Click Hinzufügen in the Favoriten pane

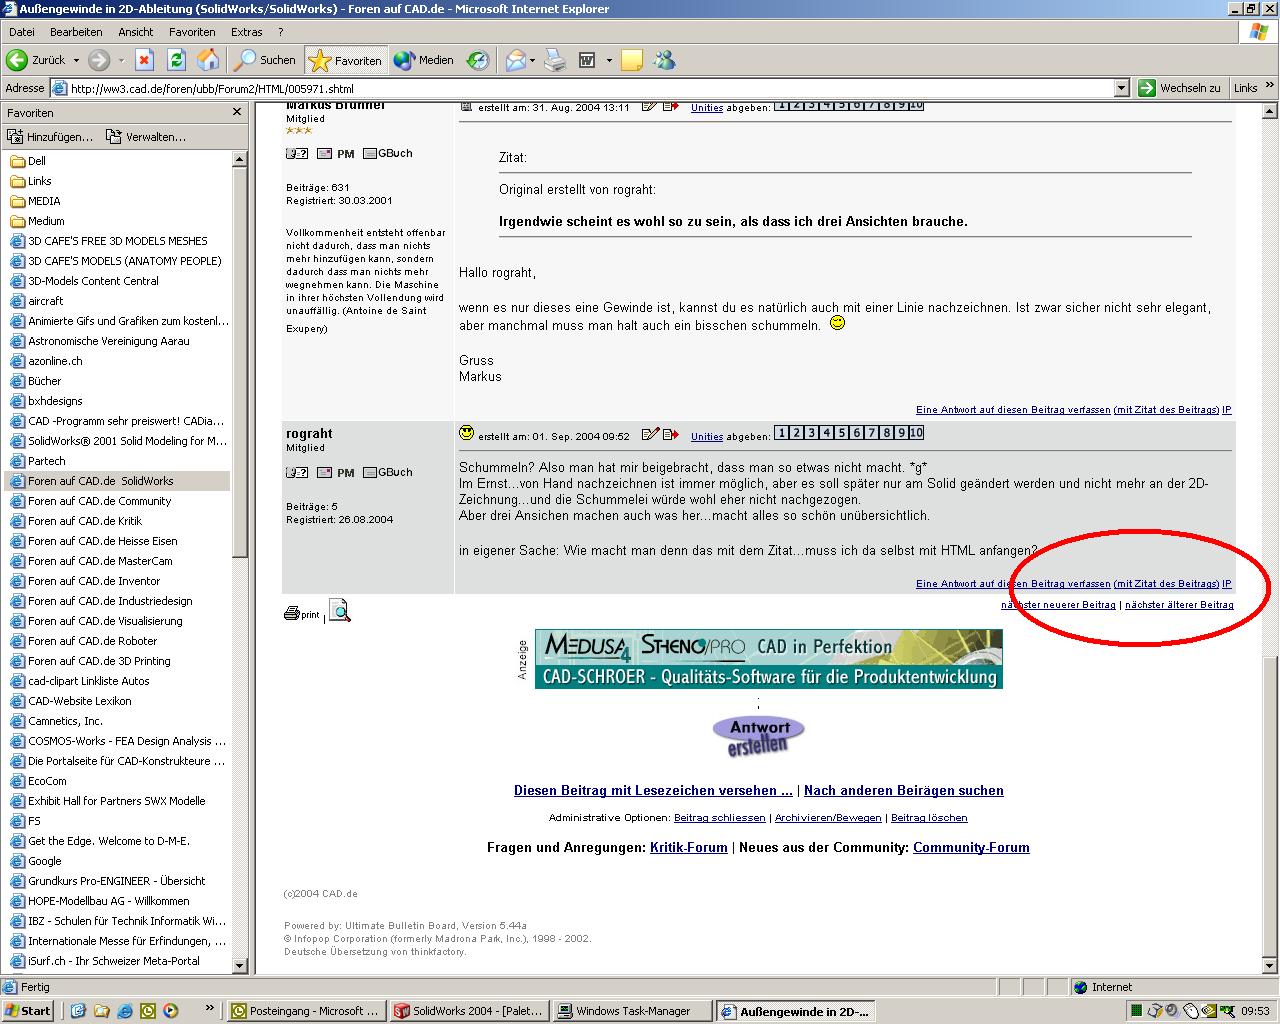tap(50, 137)
